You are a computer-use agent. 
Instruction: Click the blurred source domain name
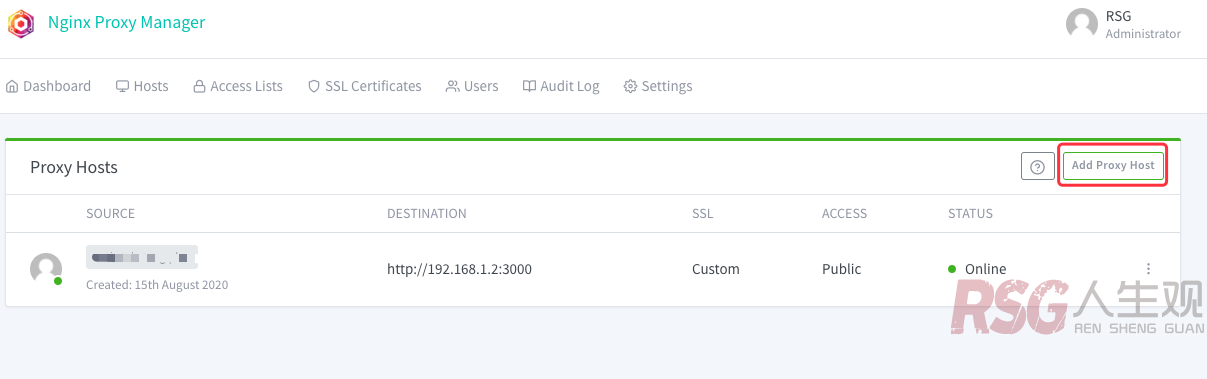[142, 257]
